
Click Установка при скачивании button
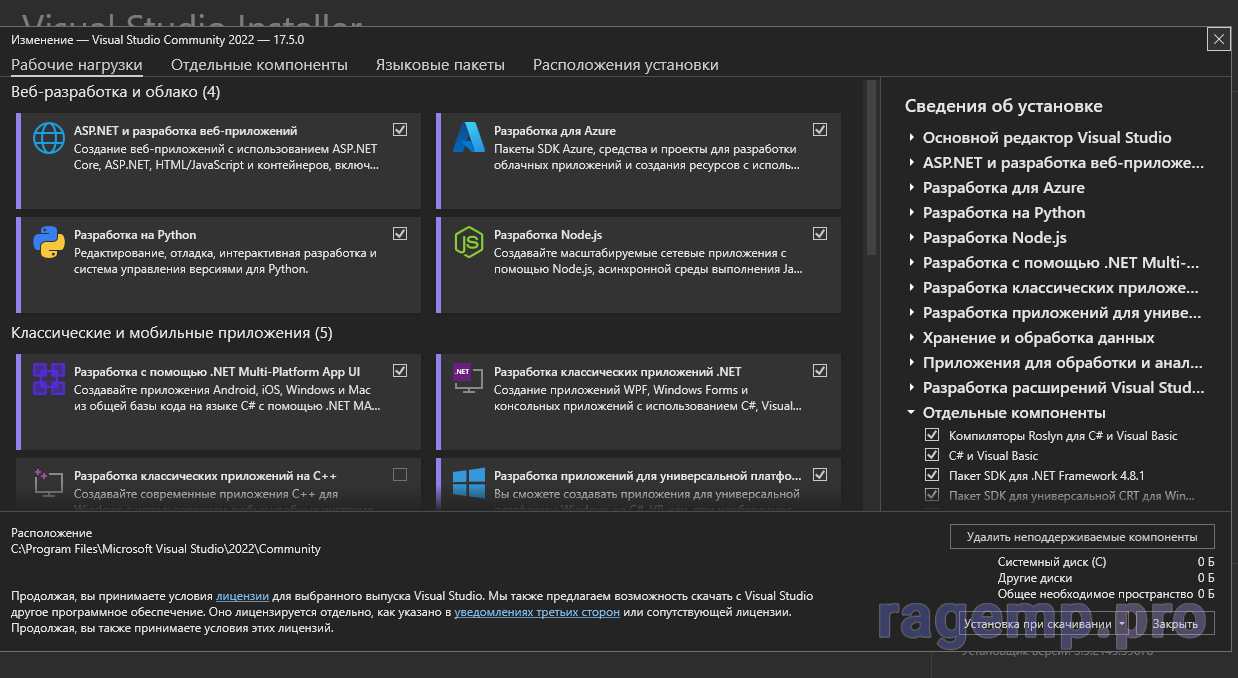tap(1036, 623)
